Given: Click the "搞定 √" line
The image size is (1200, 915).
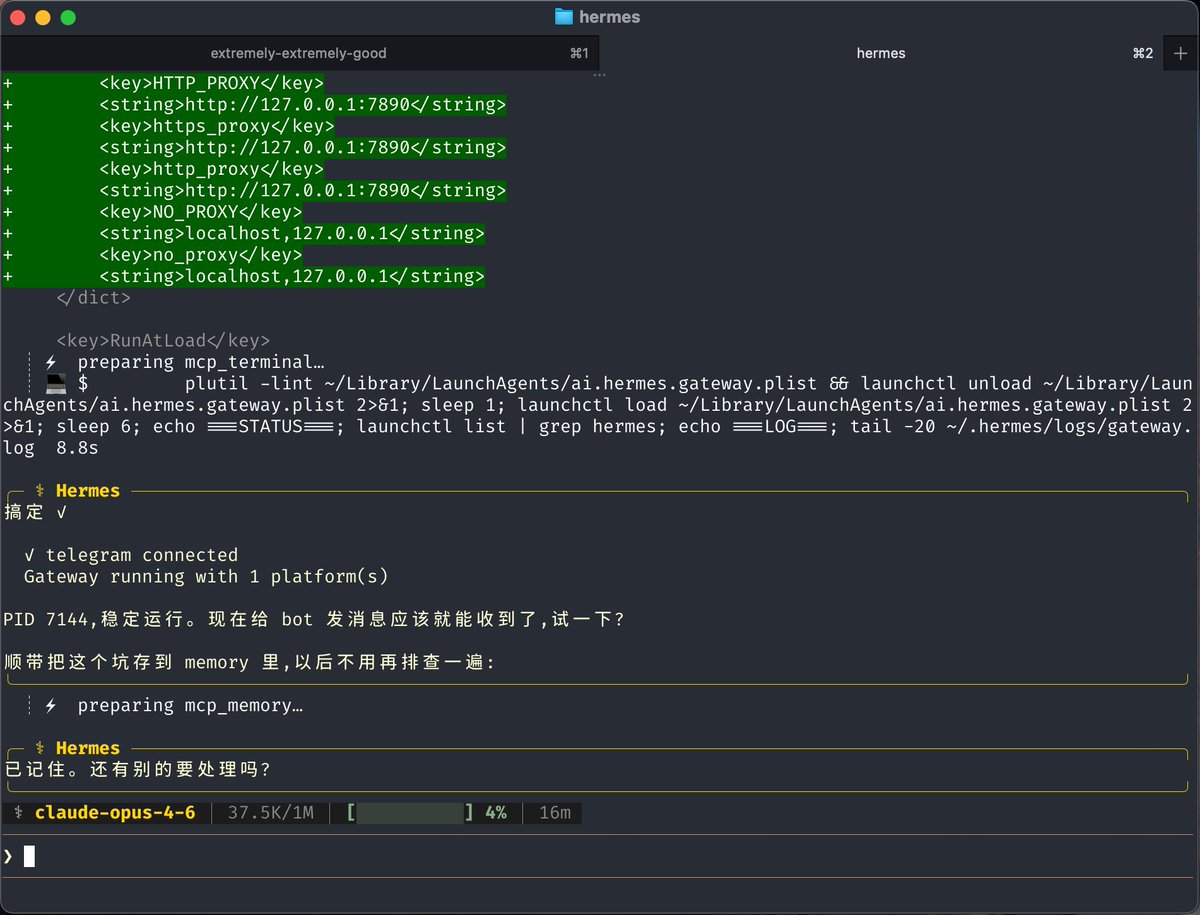Looking at the screenshot, I should point(36,513).
